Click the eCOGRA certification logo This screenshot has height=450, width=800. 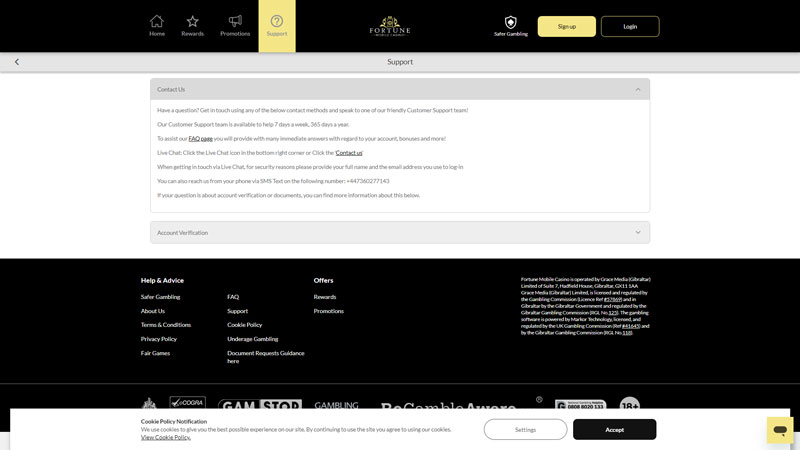coord(188,403)
